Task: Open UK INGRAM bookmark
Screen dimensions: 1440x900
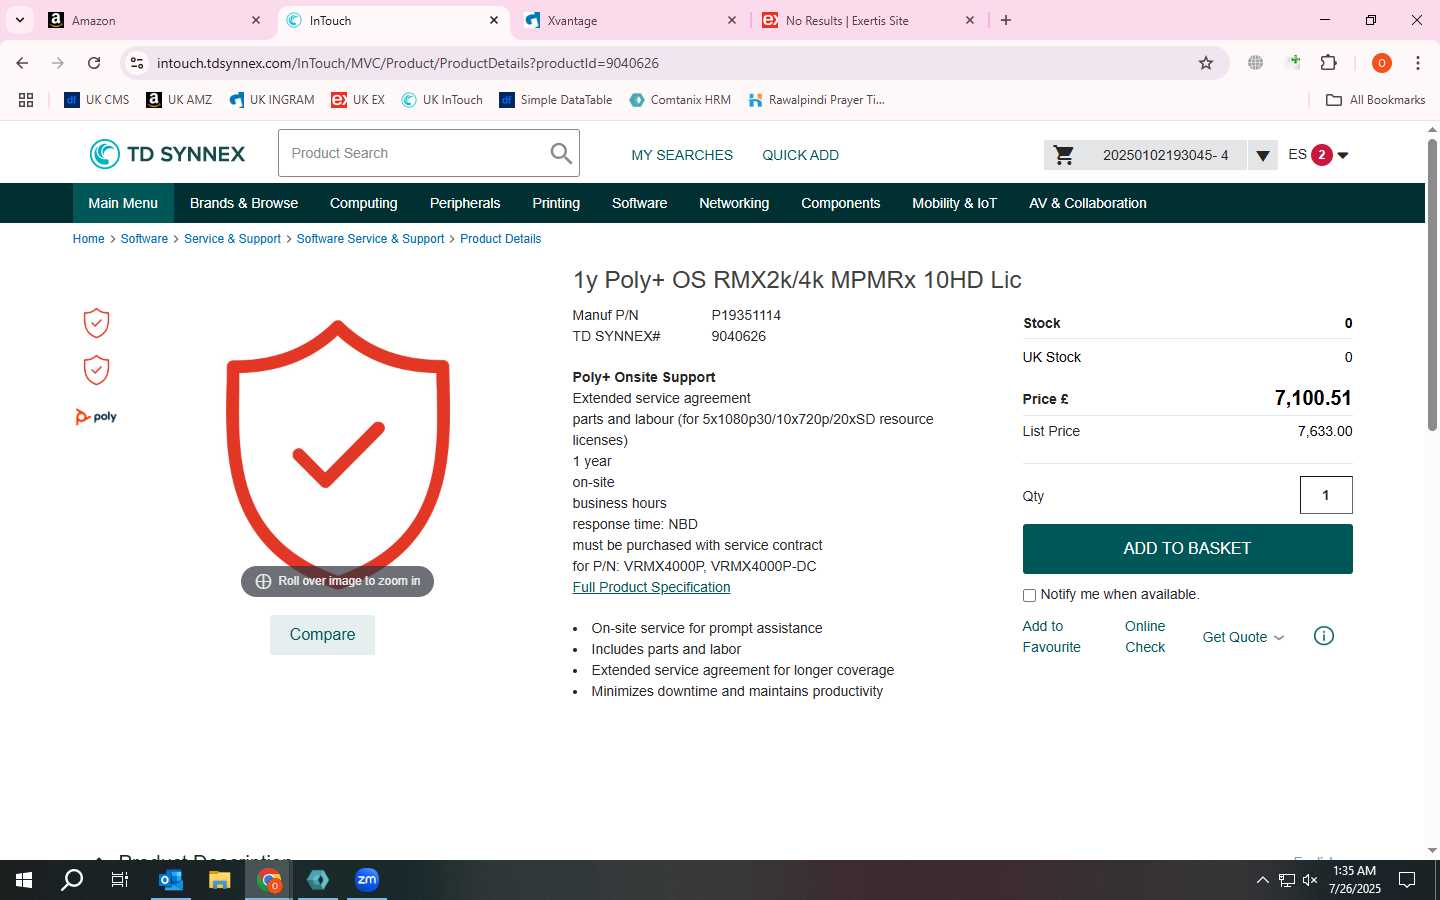Action: click(x=272, y=100)
